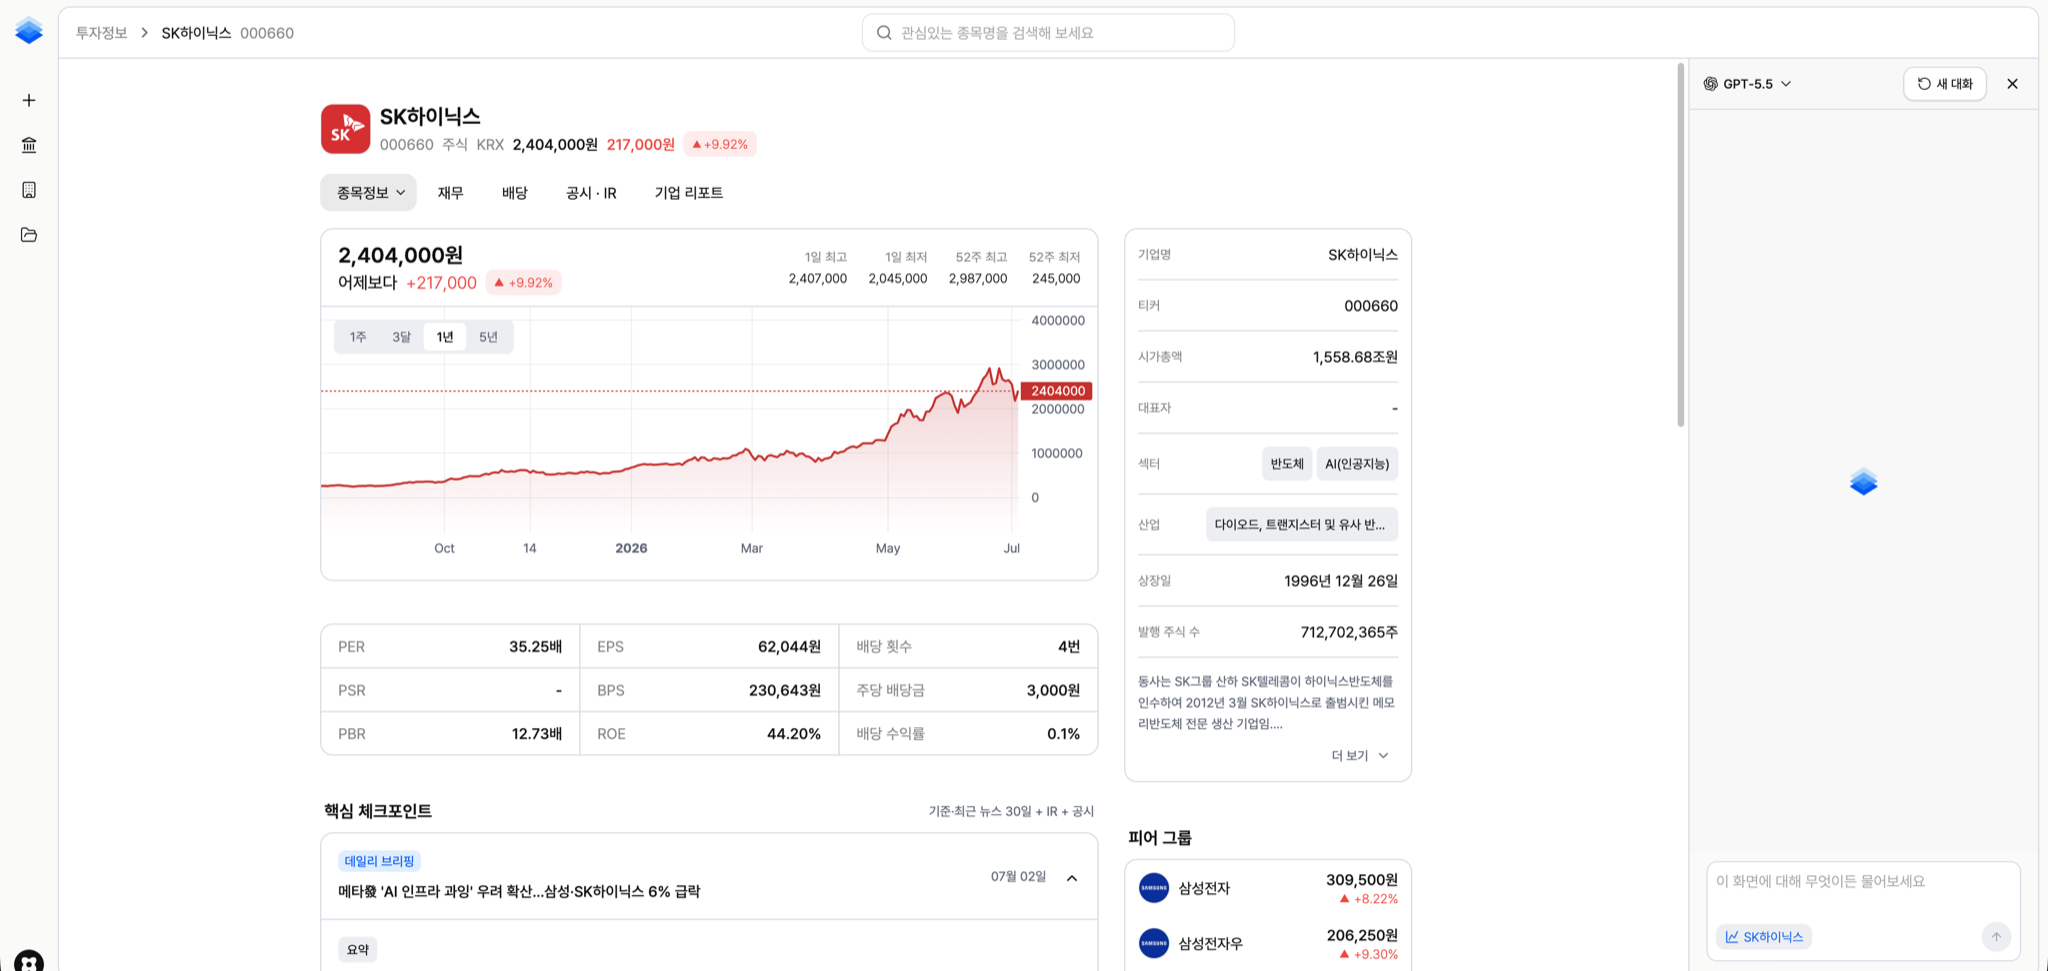Click the 새 대화 button
Viewport: 2048px width, 971px height.
coord(1945,84)
